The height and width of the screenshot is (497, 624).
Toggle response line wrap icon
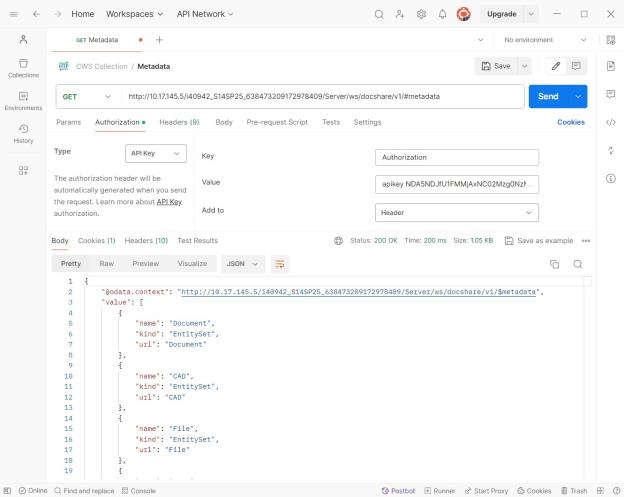tap(280, 264)
